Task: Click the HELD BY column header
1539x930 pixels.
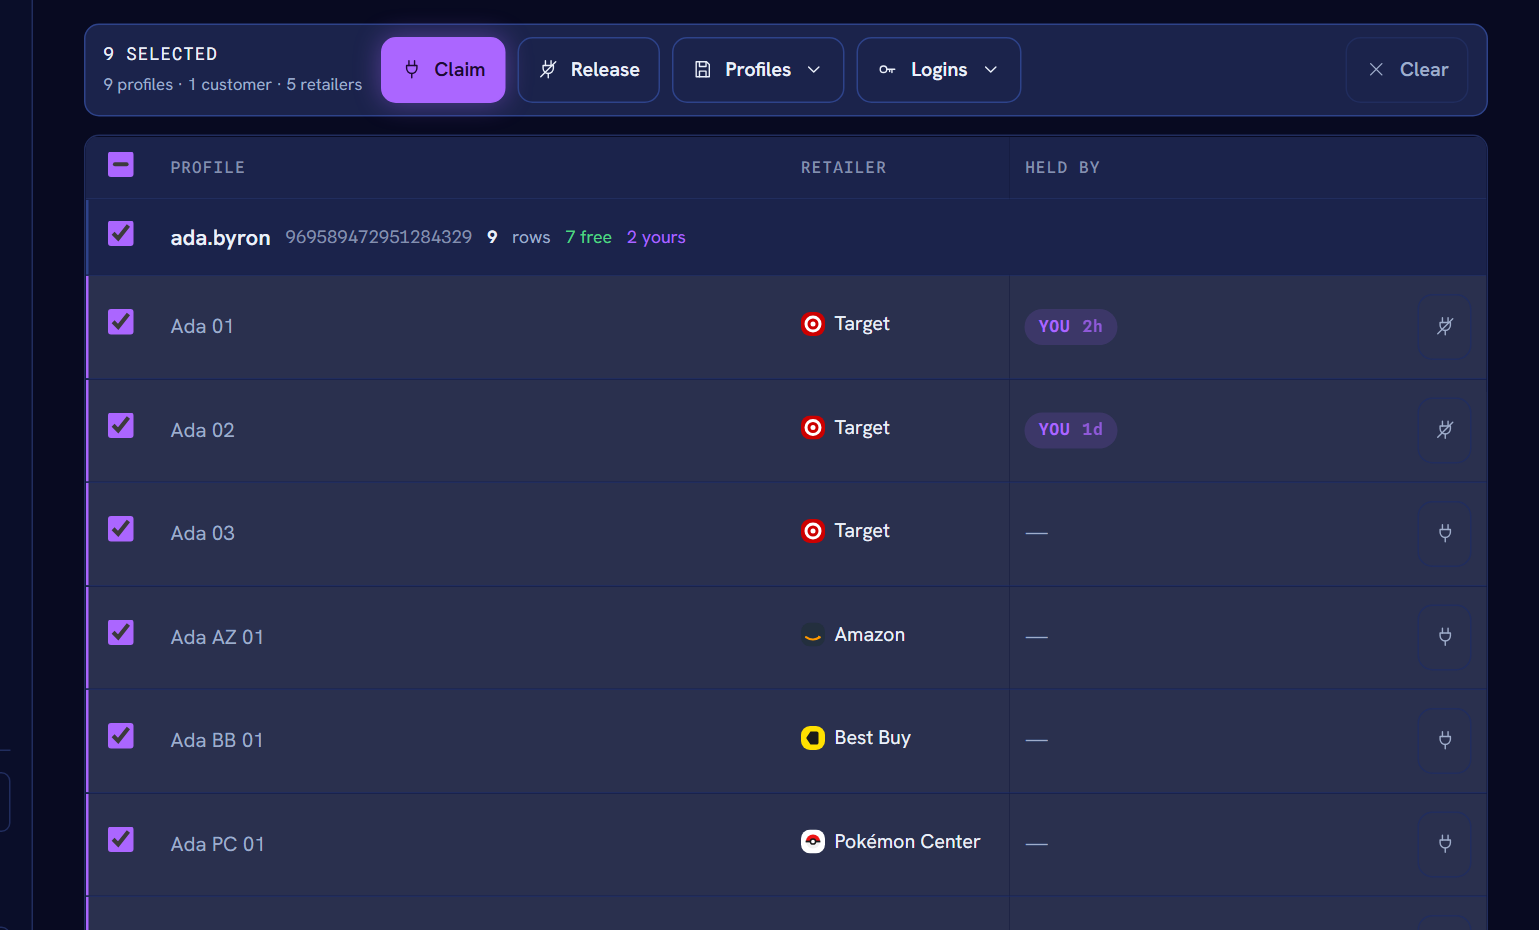Action: tap(1062, 168)
